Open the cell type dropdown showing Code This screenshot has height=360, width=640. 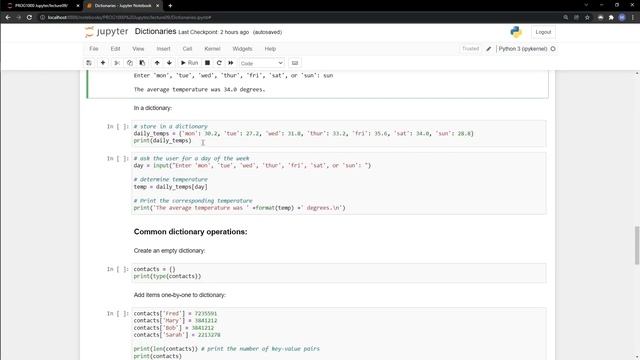tap(261, 63)
